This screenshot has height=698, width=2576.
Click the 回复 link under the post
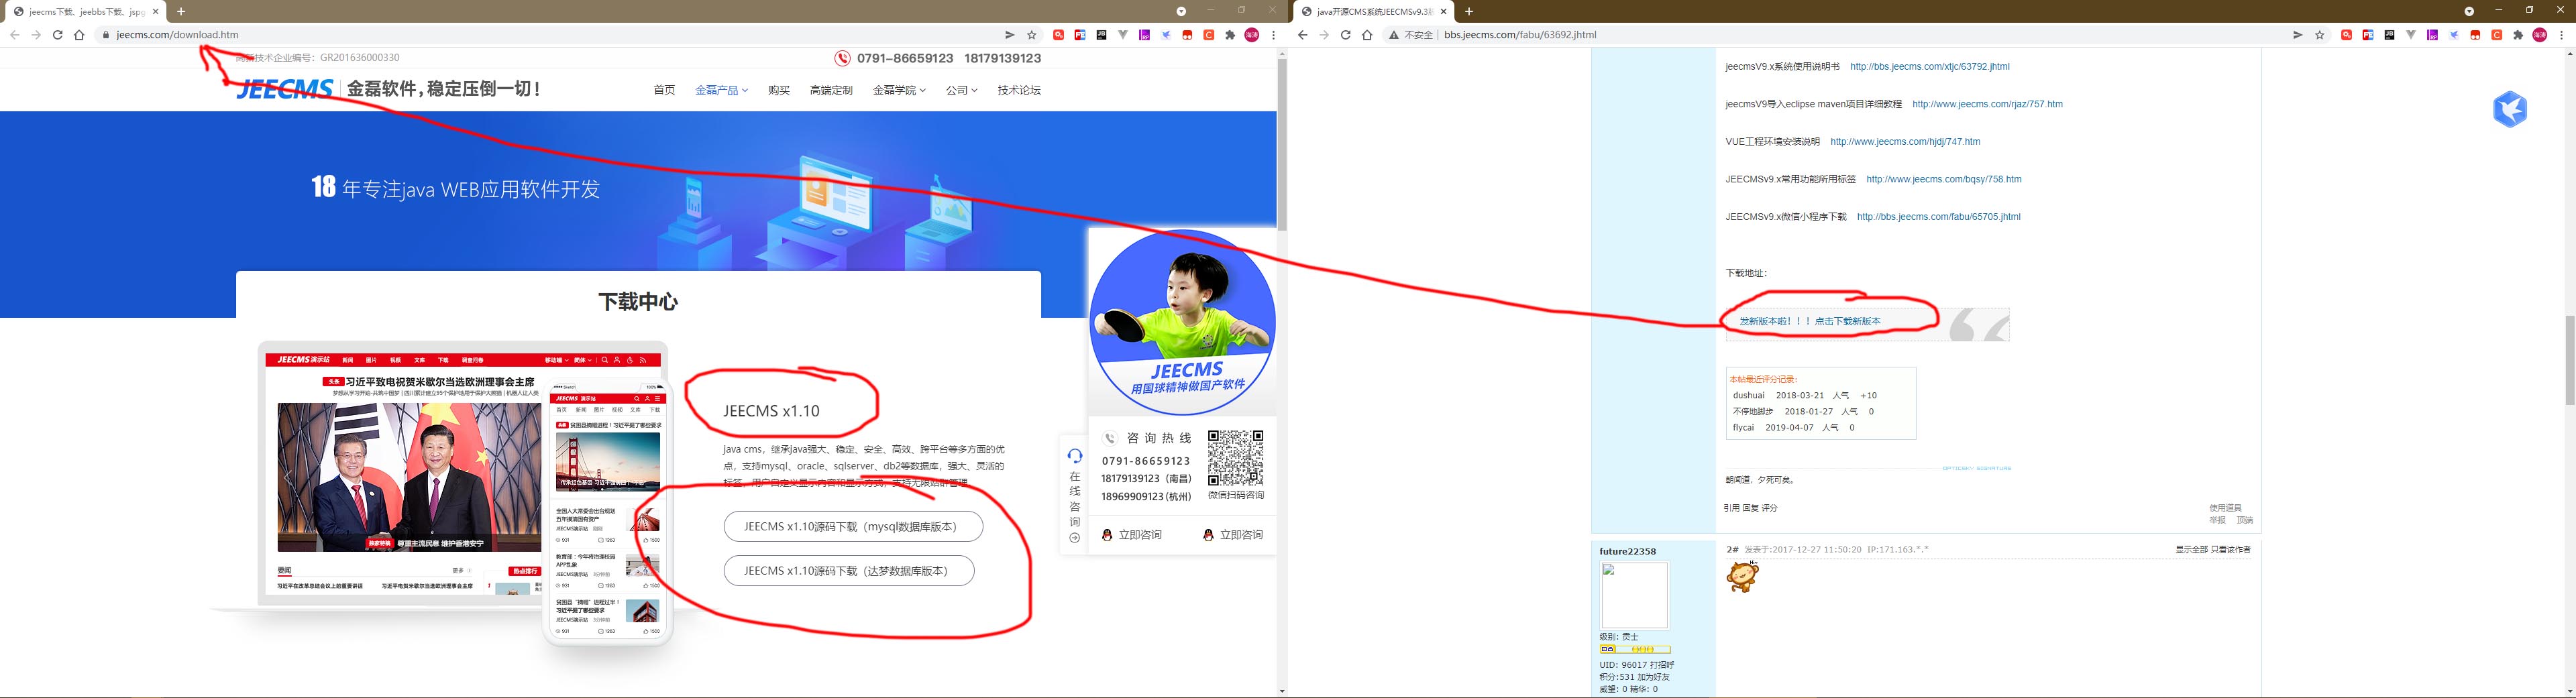(x=1751, y=508)
